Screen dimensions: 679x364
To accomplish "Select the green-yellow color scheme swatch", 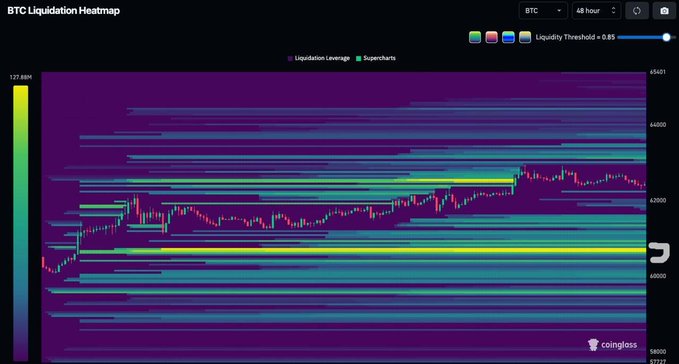I will (x=475, y=37).
